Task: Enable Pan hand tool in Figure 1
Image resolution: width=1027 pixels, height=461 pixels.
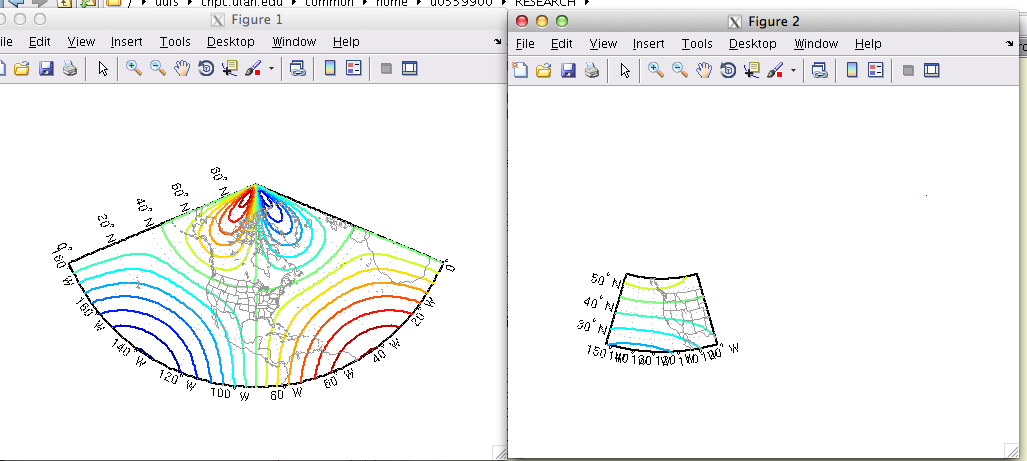Action: coord(182,68)
